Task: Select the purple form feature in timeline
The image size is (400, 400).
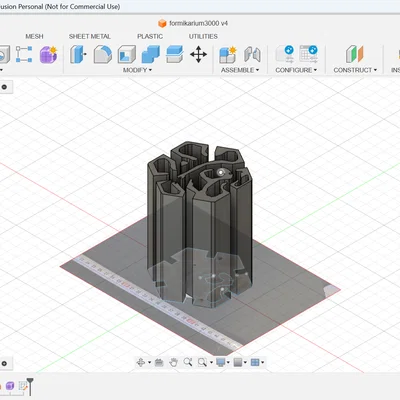Action: [x=10, y=386]
